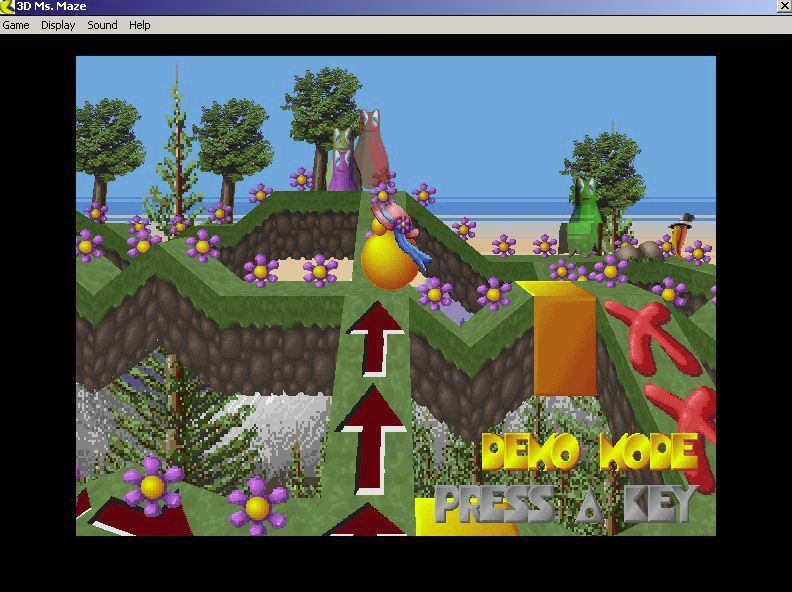
Task: Click the large purple flower under the pine tree
Action: [x=152, y=486]
